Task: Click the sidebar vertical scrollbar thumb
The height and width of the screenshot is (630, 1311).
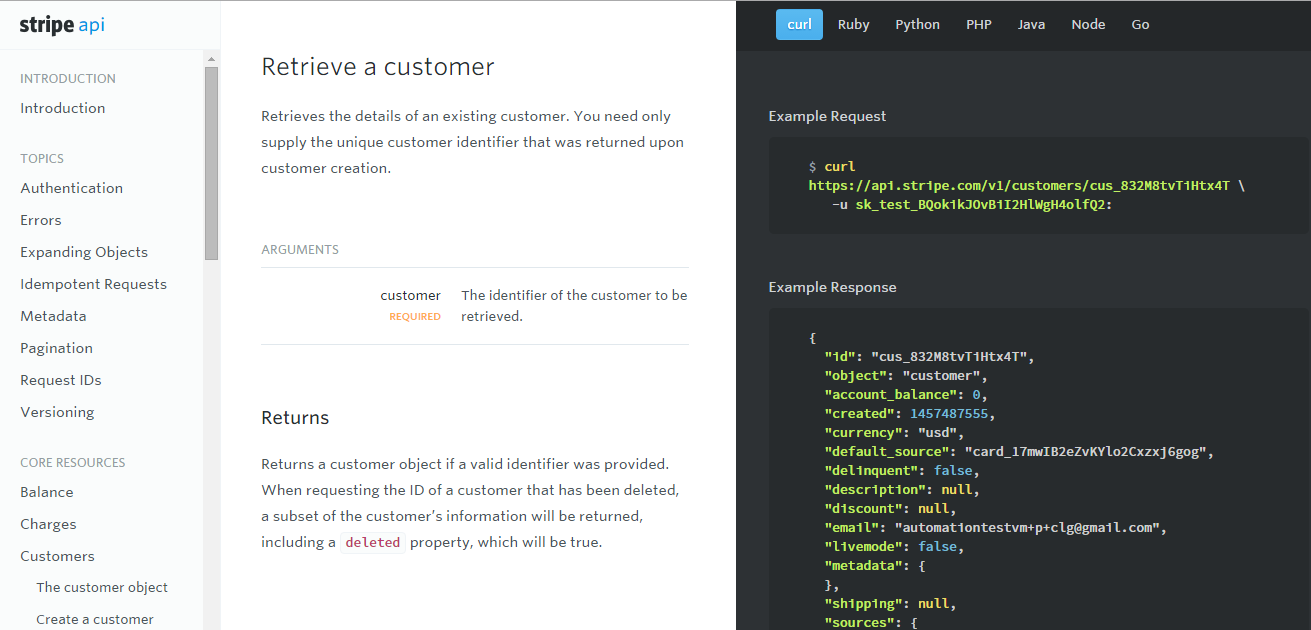Action: (x=211, y=164)
